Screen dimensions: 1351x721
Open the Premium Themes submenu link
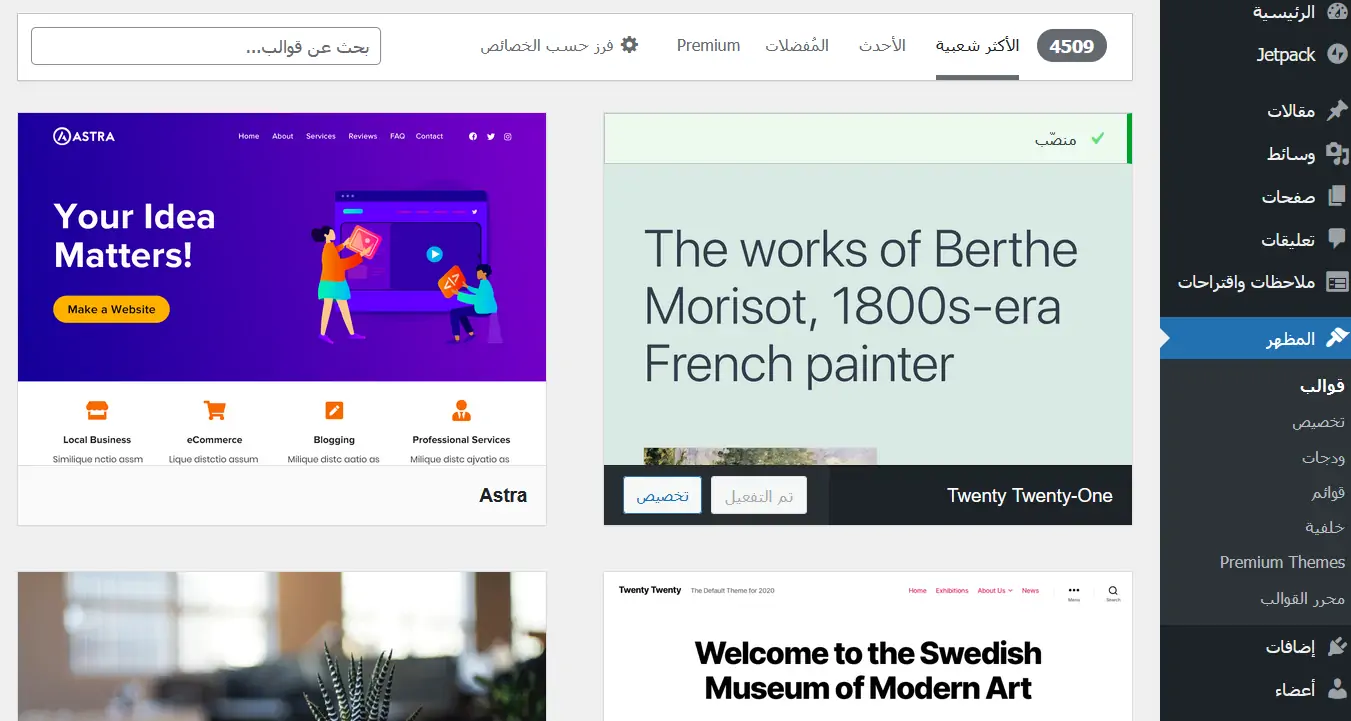[x=1282, y=562]
